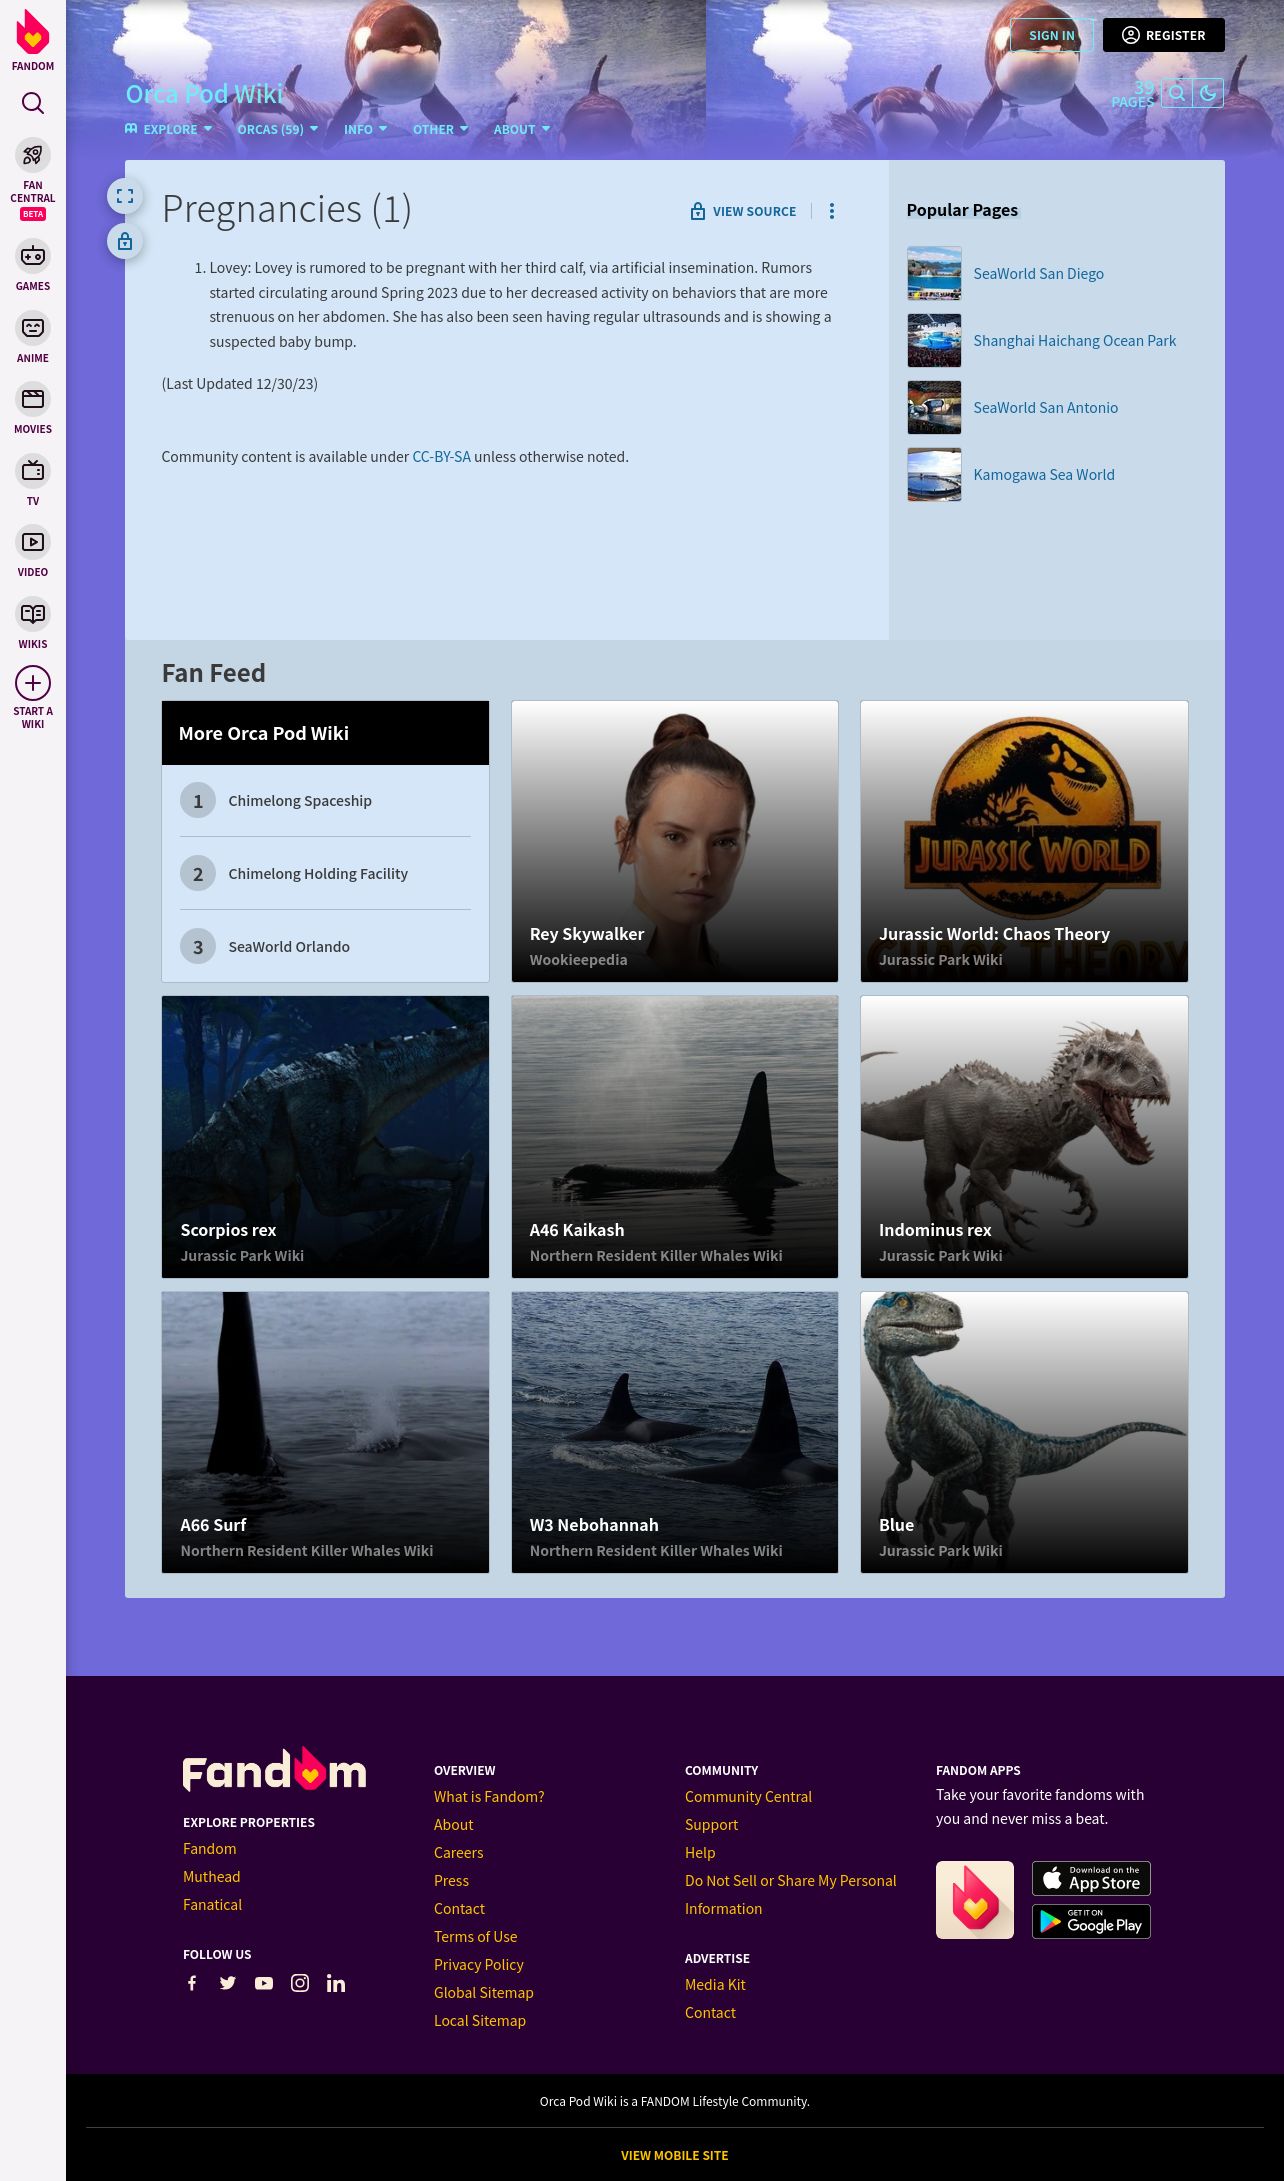
Task: Open the A66 Surf card
Action: click(326, 1432)
